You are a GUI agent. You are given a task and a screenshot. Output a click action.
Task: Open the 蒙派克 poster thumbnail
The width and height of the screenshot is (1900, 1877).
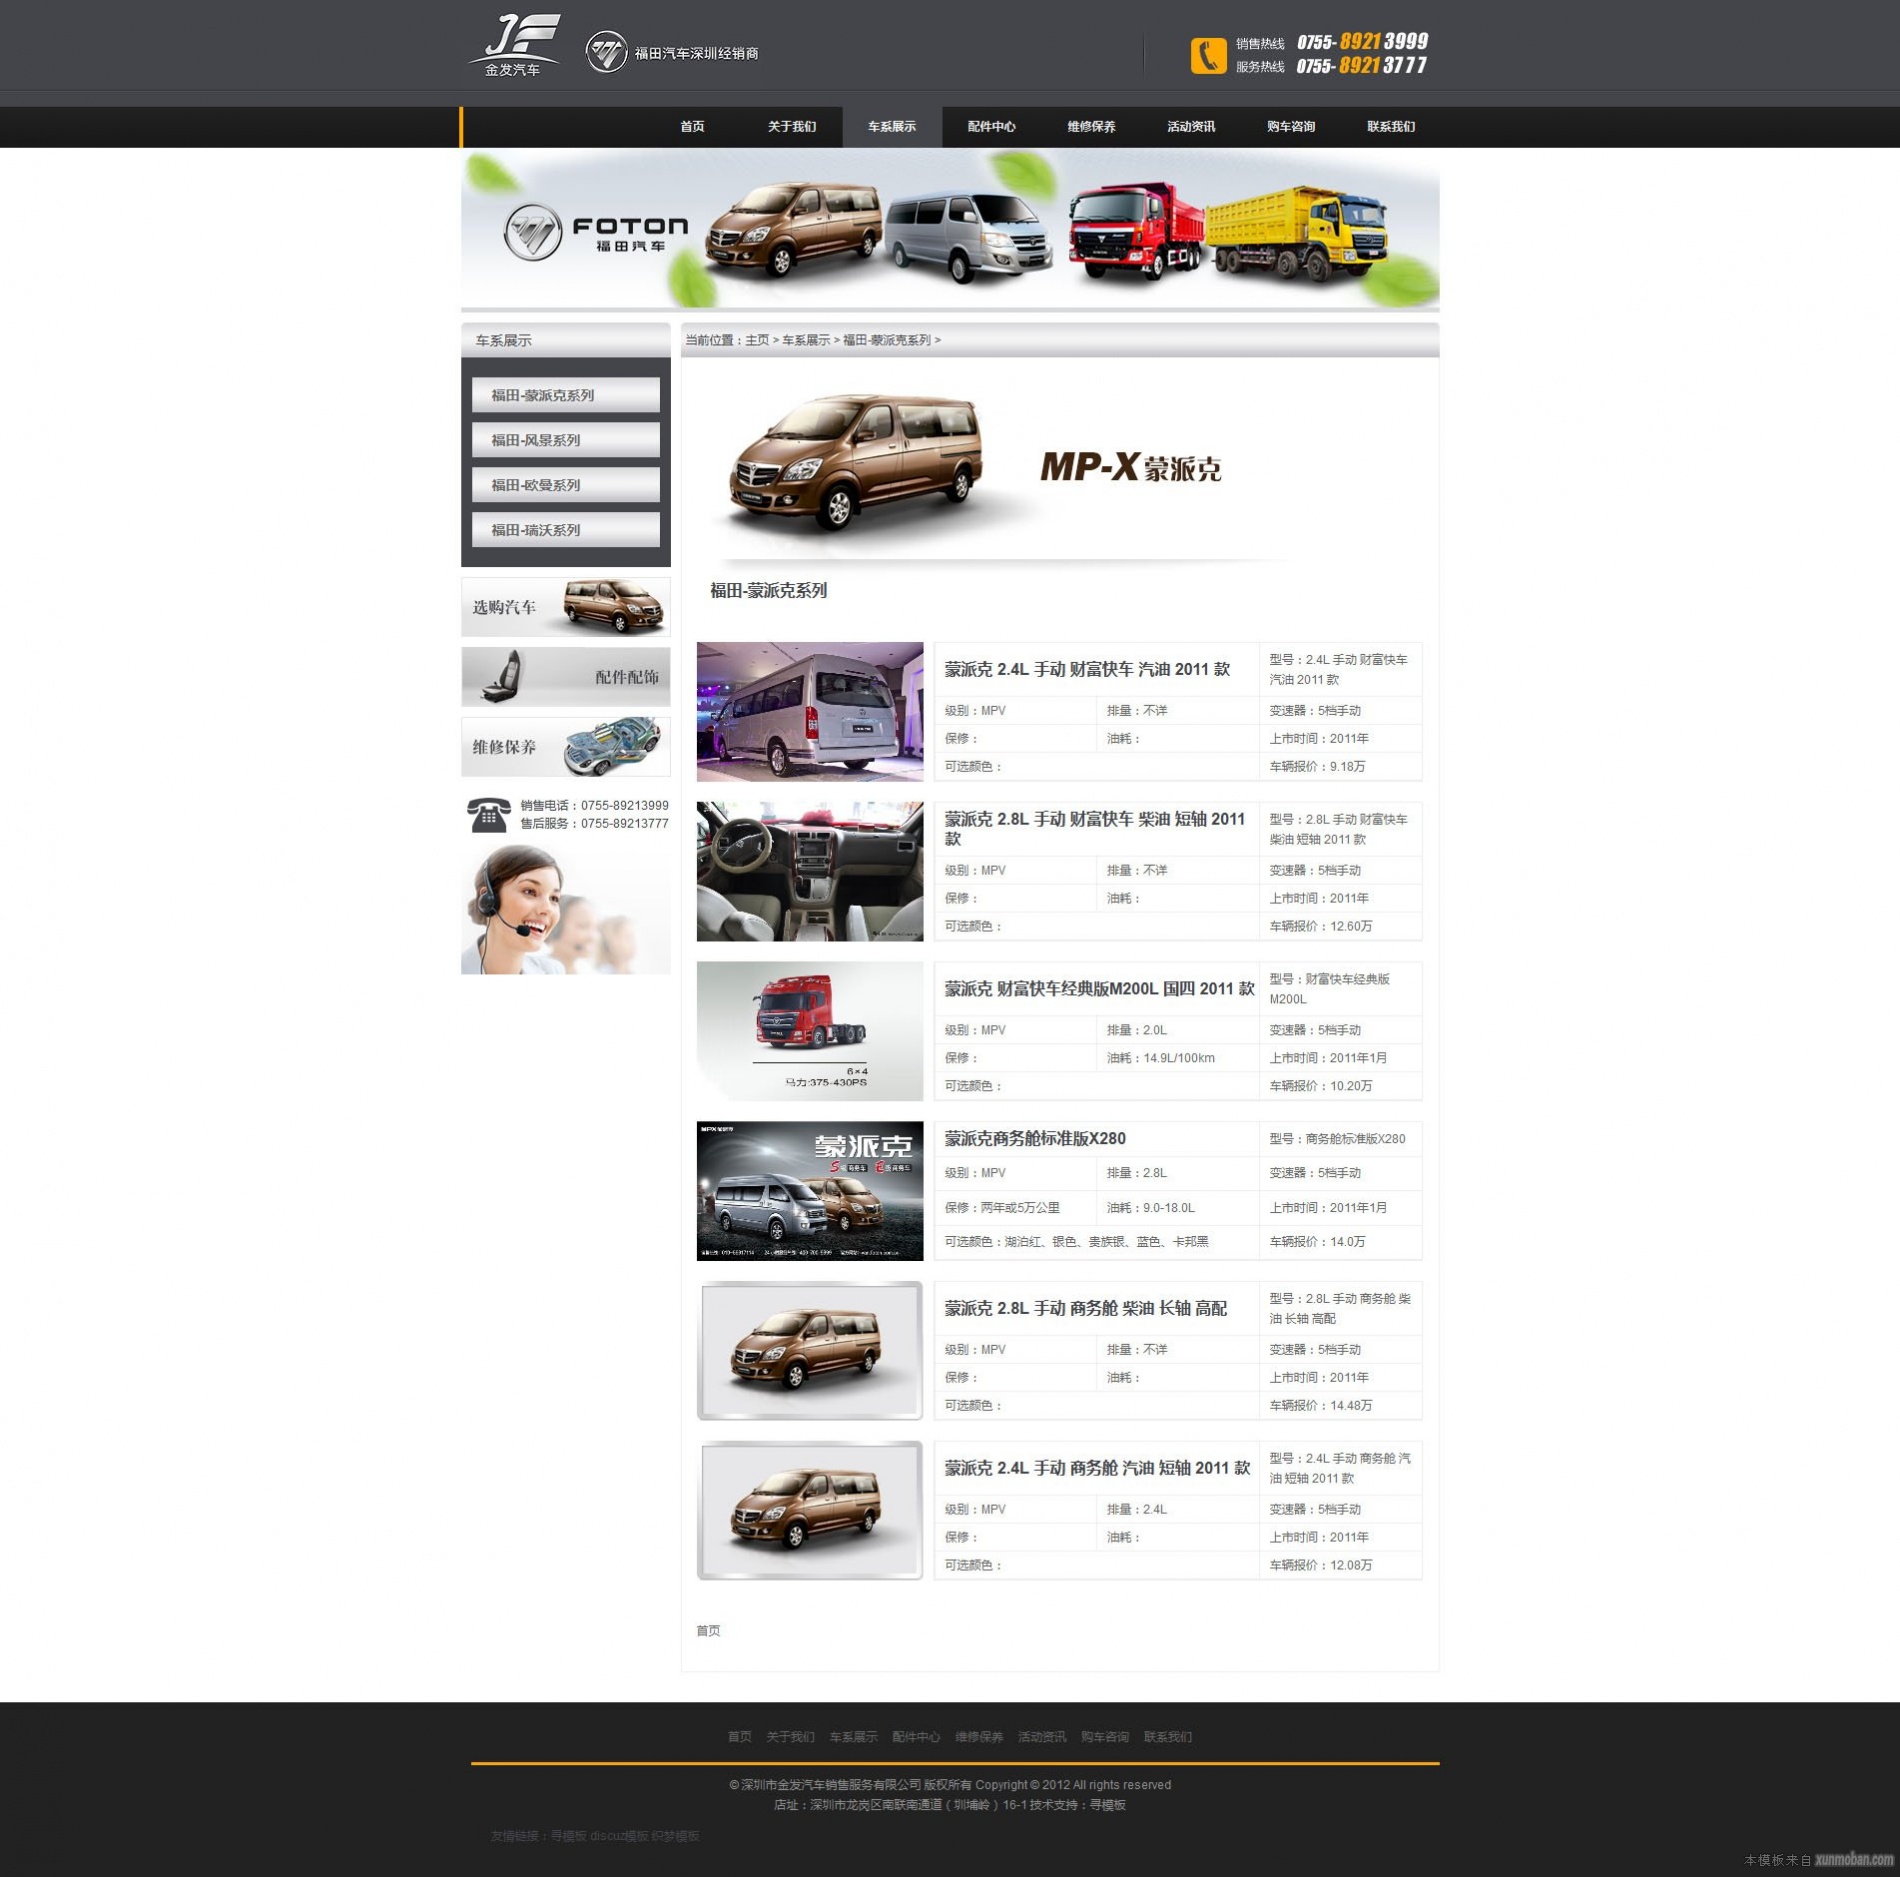point(810,1191)
